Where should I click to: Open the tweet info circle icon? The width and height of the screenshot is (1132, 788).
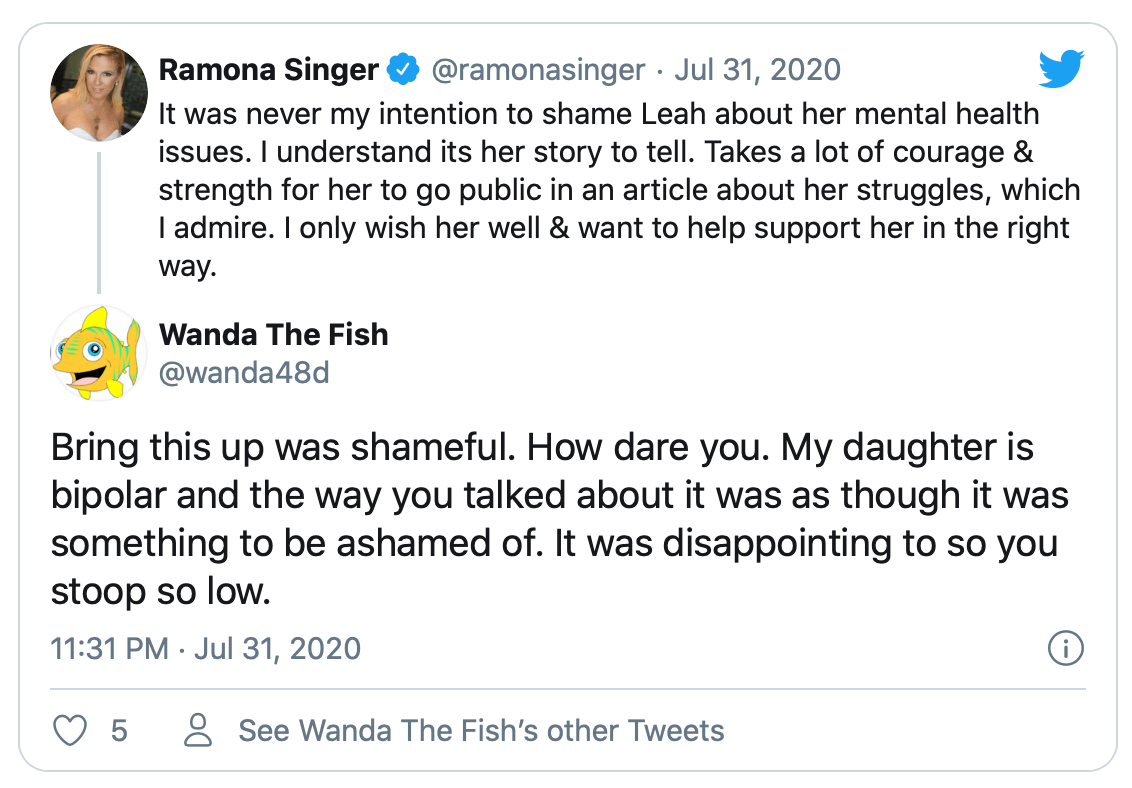[1065, 648]
